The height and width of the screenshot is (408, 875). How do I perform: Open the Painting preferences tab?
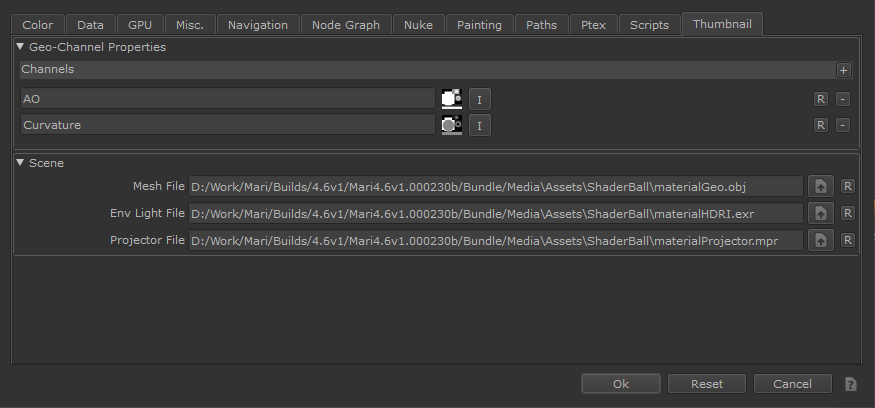480,25
